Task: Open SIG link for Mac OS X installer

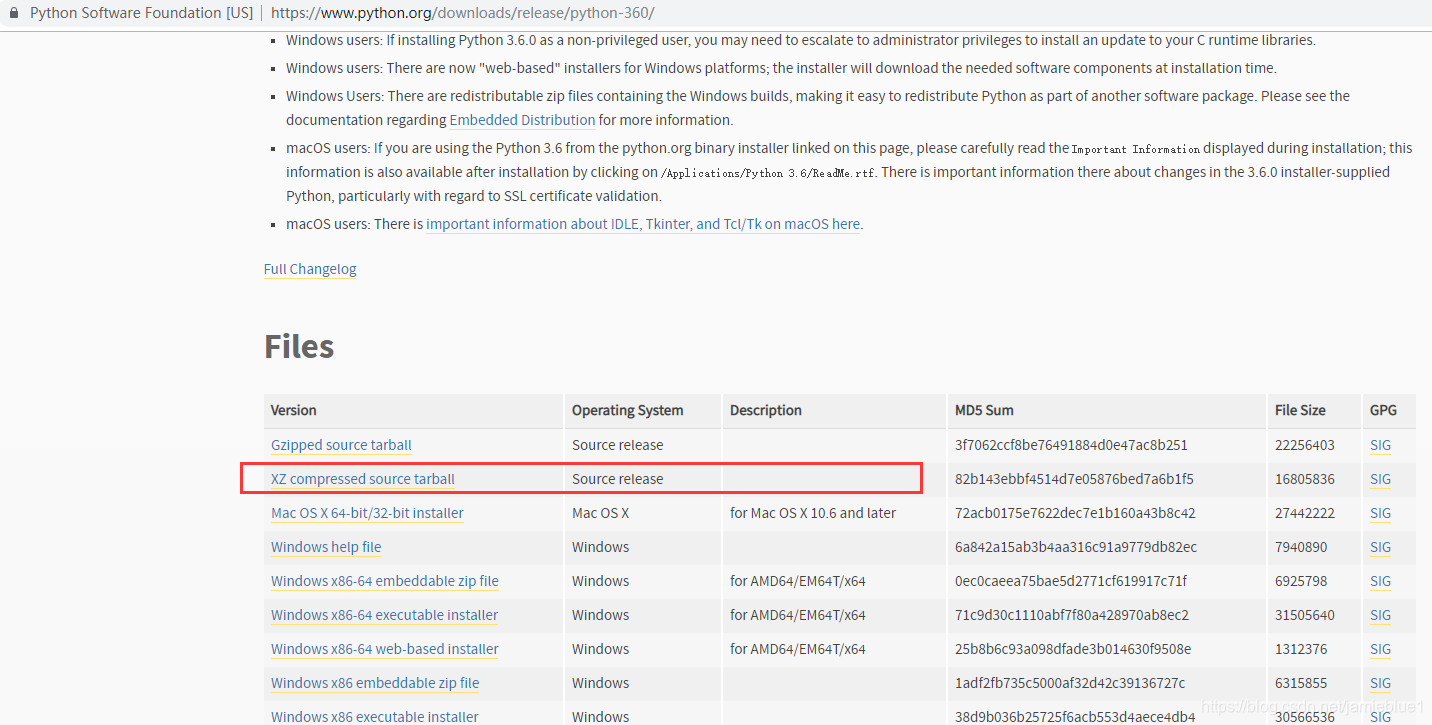Action: tap(1380, 513)
